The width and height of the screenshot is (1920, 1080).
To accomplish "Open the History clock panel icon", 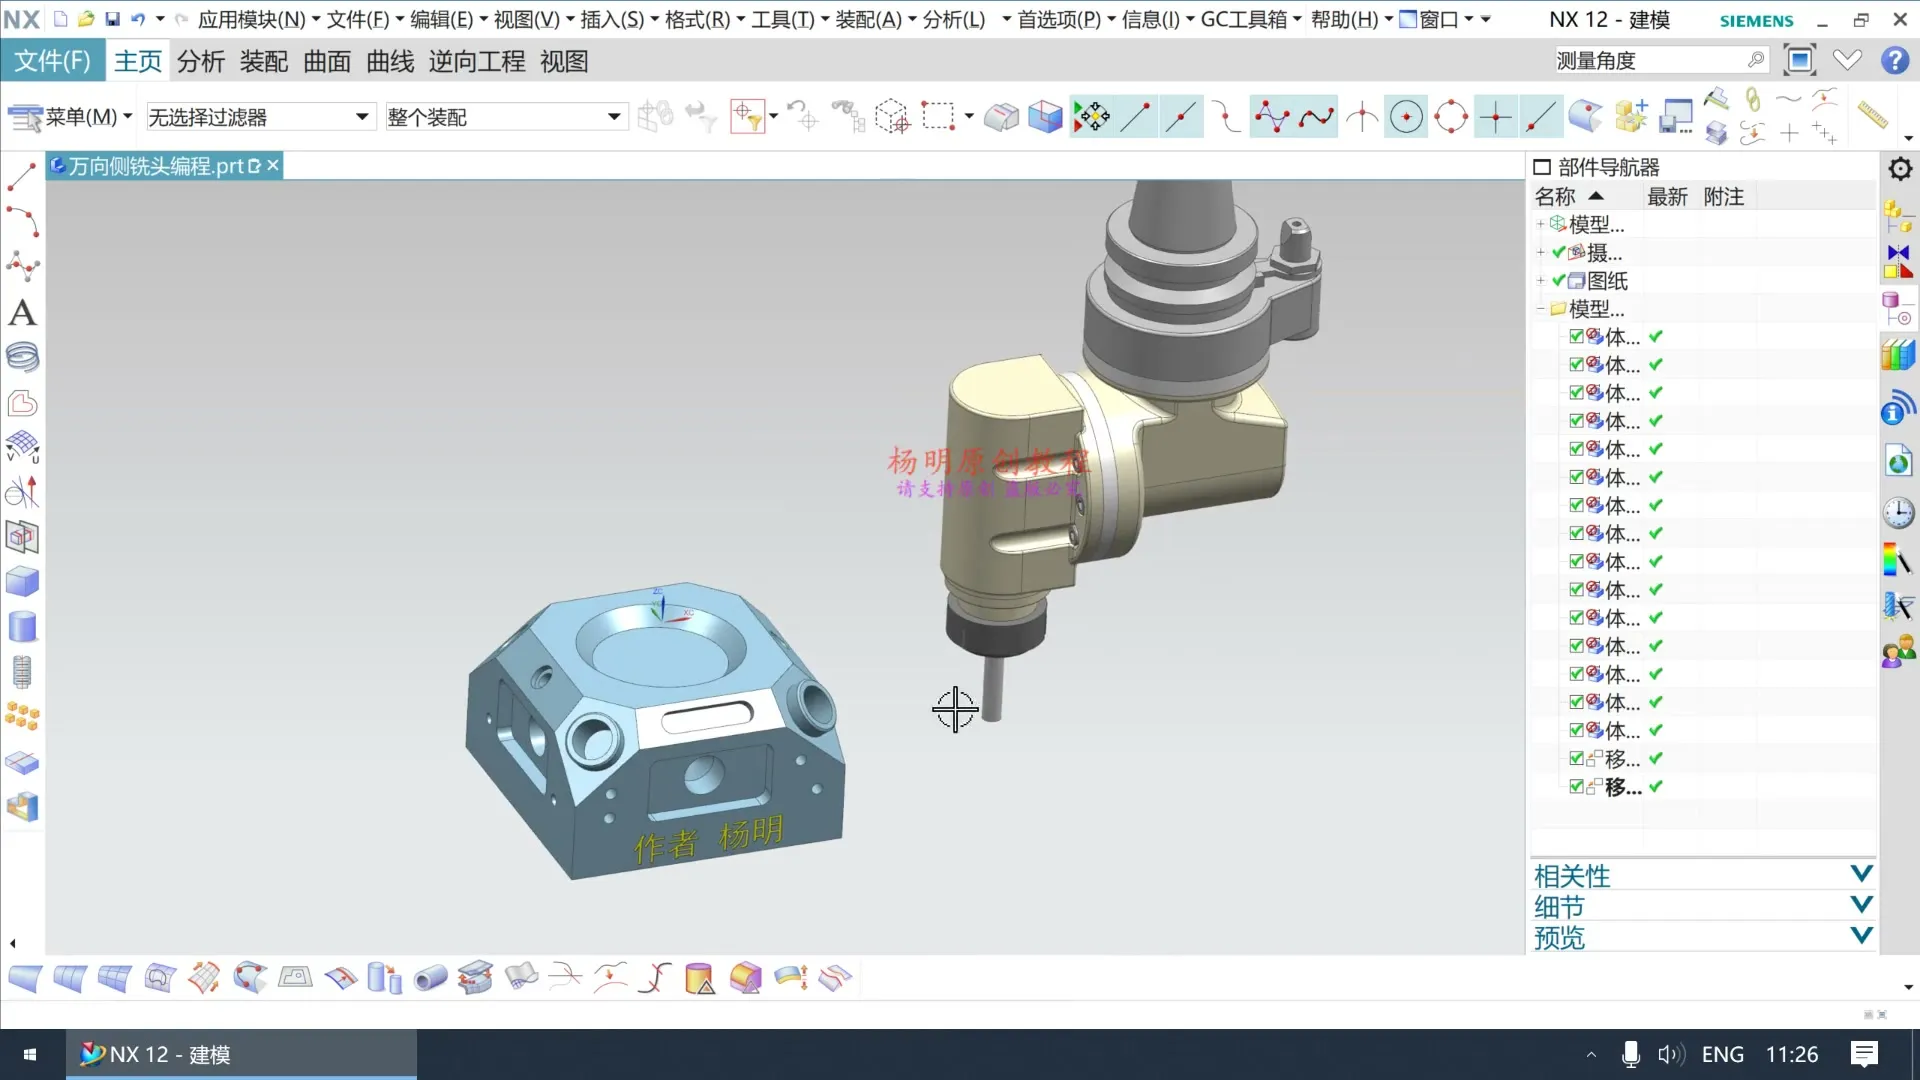I will pos(1897,512).
